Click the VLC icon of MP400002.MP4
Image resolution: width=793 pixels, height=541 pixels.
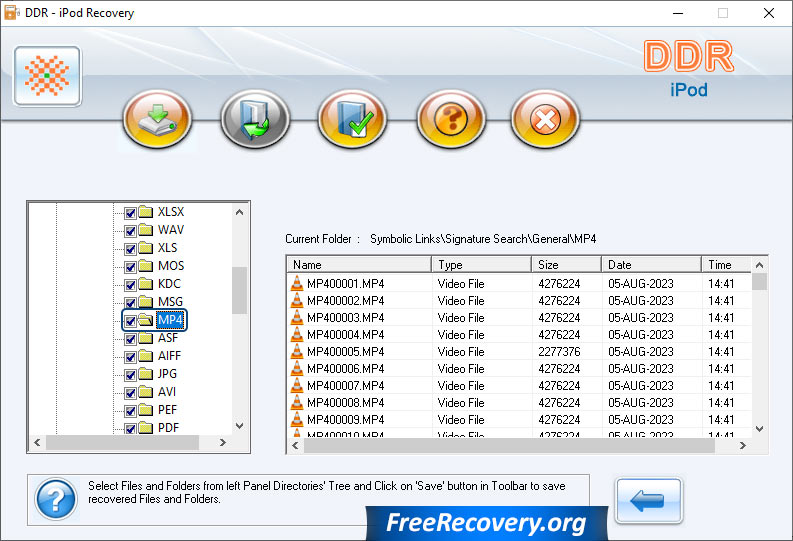pos(297,300)
